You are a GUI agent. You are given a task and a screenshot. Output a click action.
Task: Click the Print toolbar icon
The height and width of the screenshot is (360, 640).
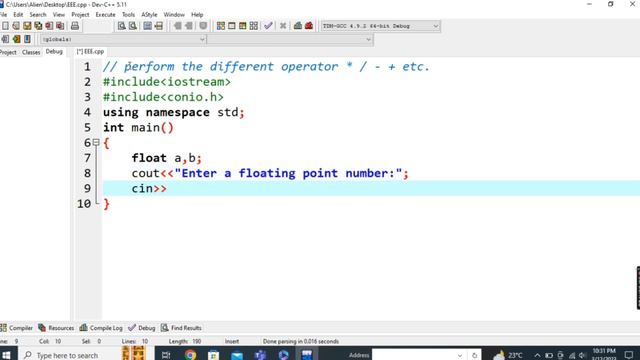(75, 26)
